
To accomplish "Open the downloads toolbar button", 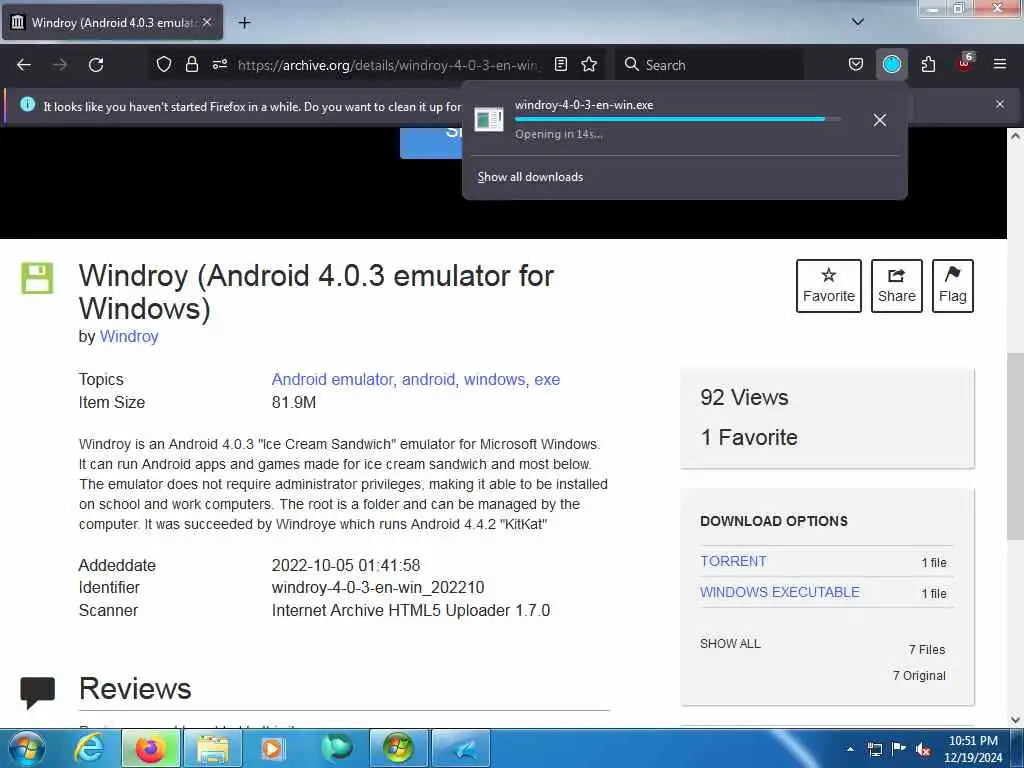I will (x=891, y=64).
